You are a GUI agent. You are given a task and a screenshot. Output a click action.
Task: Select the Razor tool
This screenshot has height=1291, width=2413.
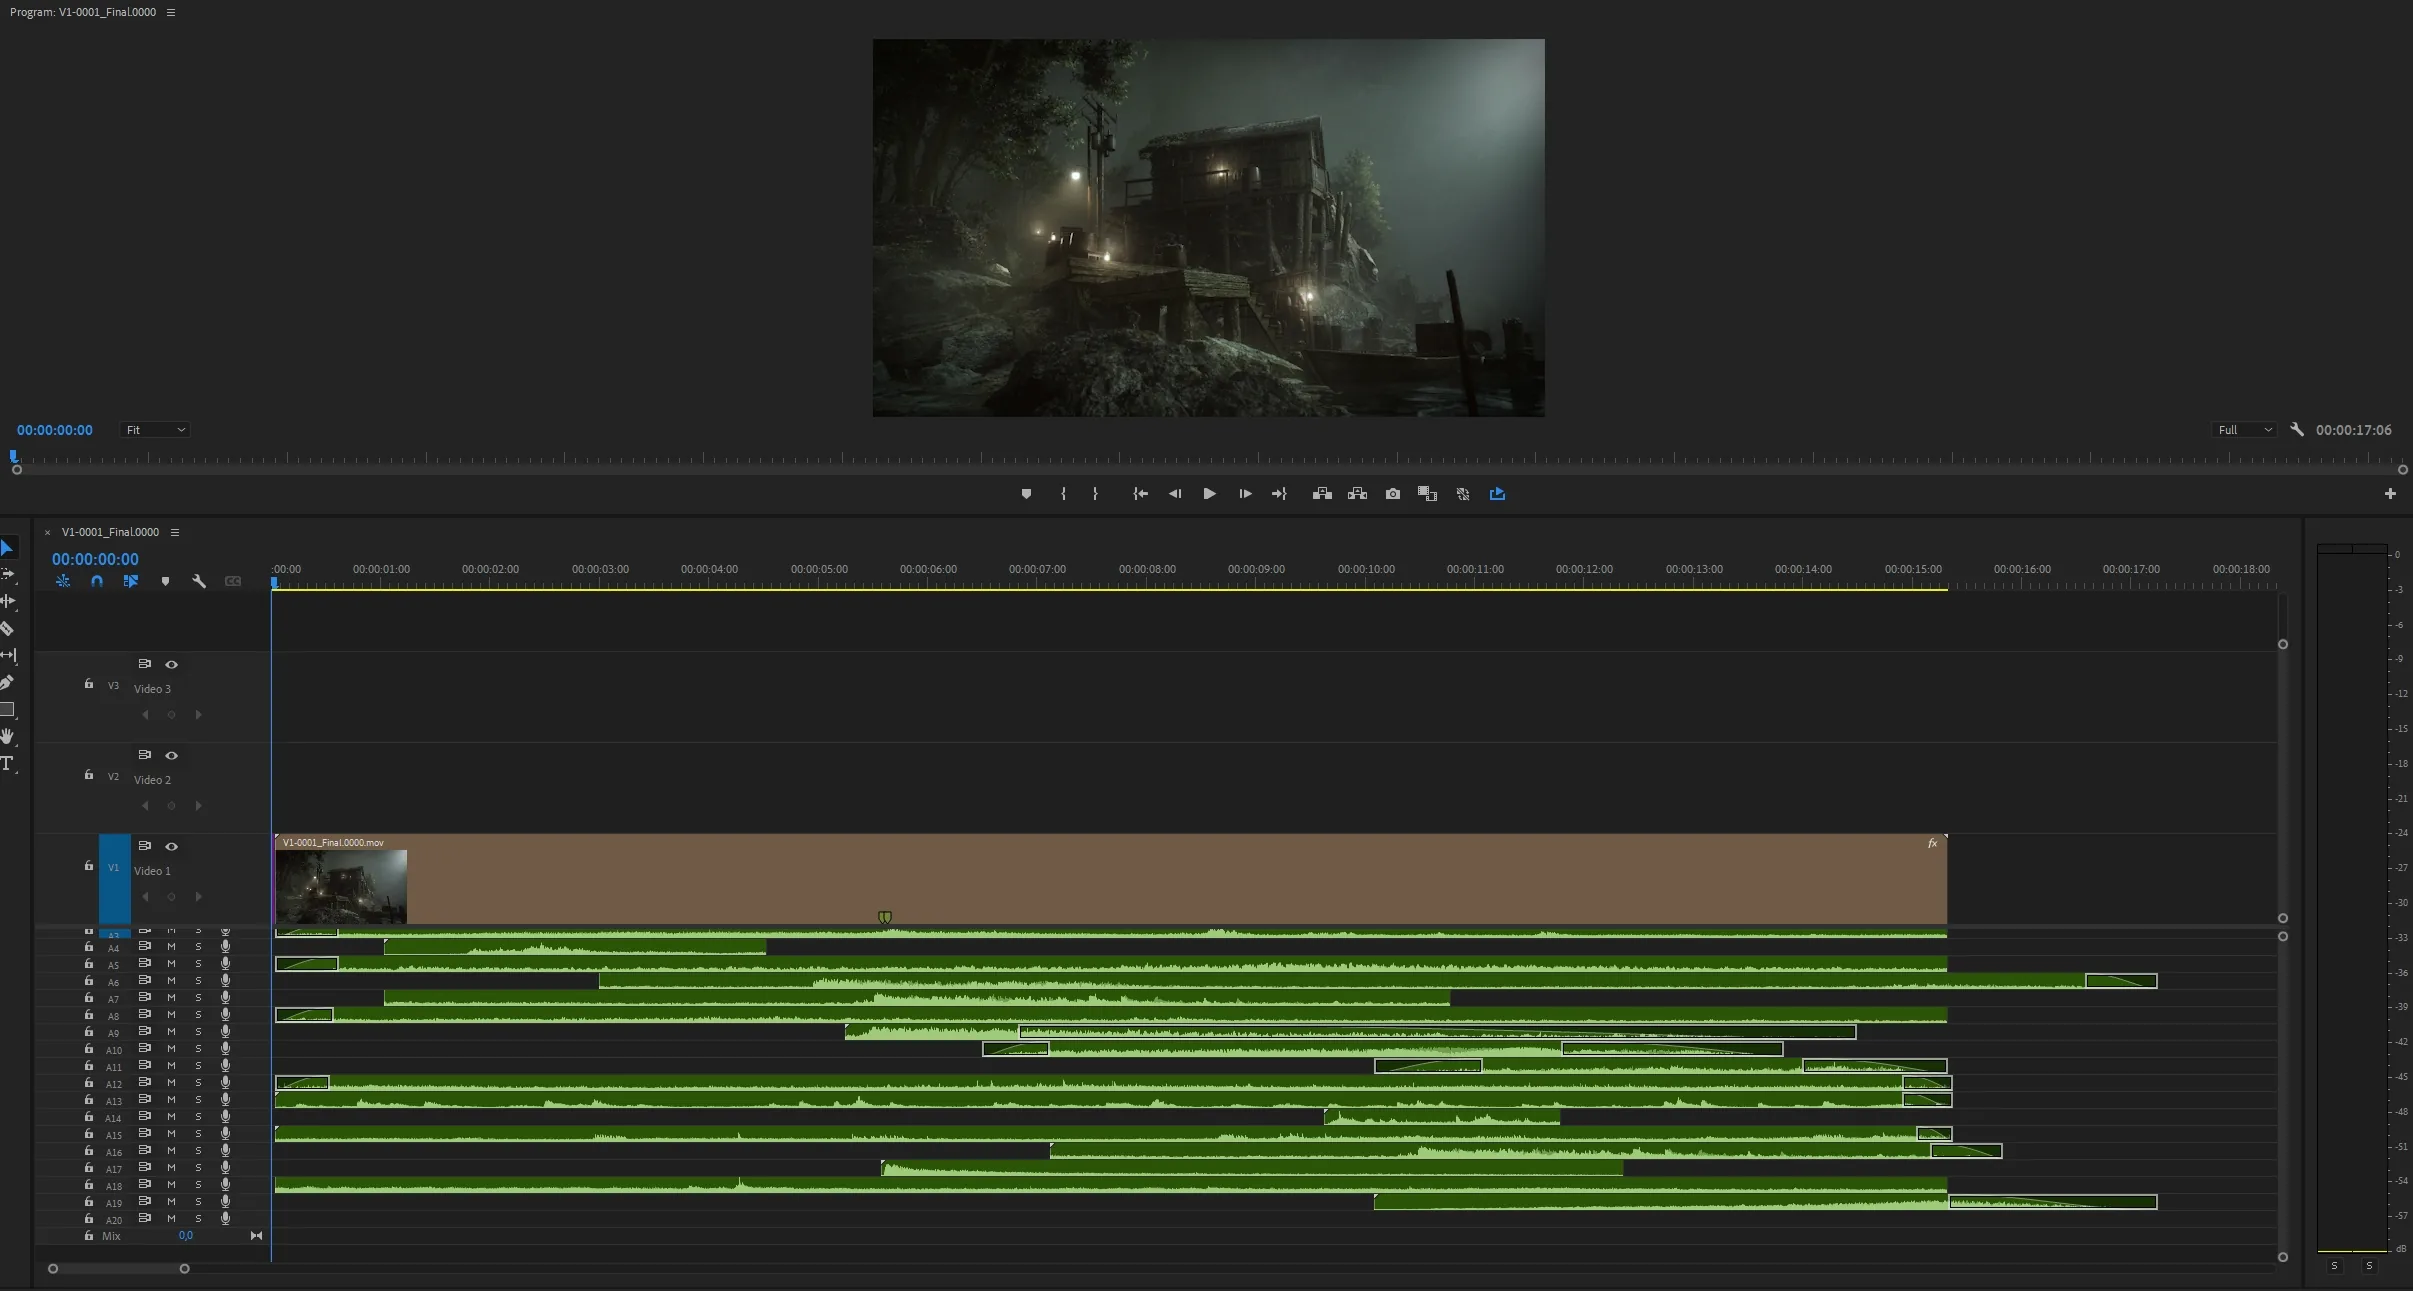click(x=7, y=628)
